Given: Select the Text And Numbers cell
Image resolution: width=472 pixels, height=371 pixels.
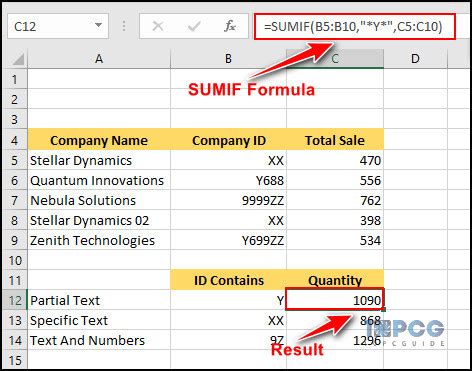Looking at the screenshot, I should [x=99, y=340].
